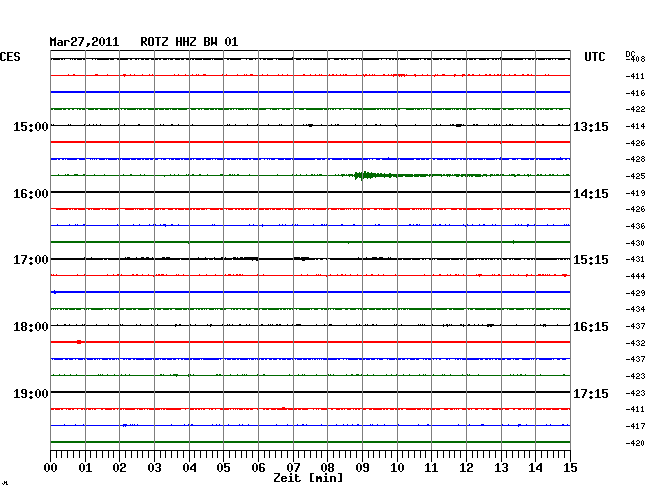Click minute tick label 07
The width and height of the screenshot is (650, 494).
coord(293,468)
